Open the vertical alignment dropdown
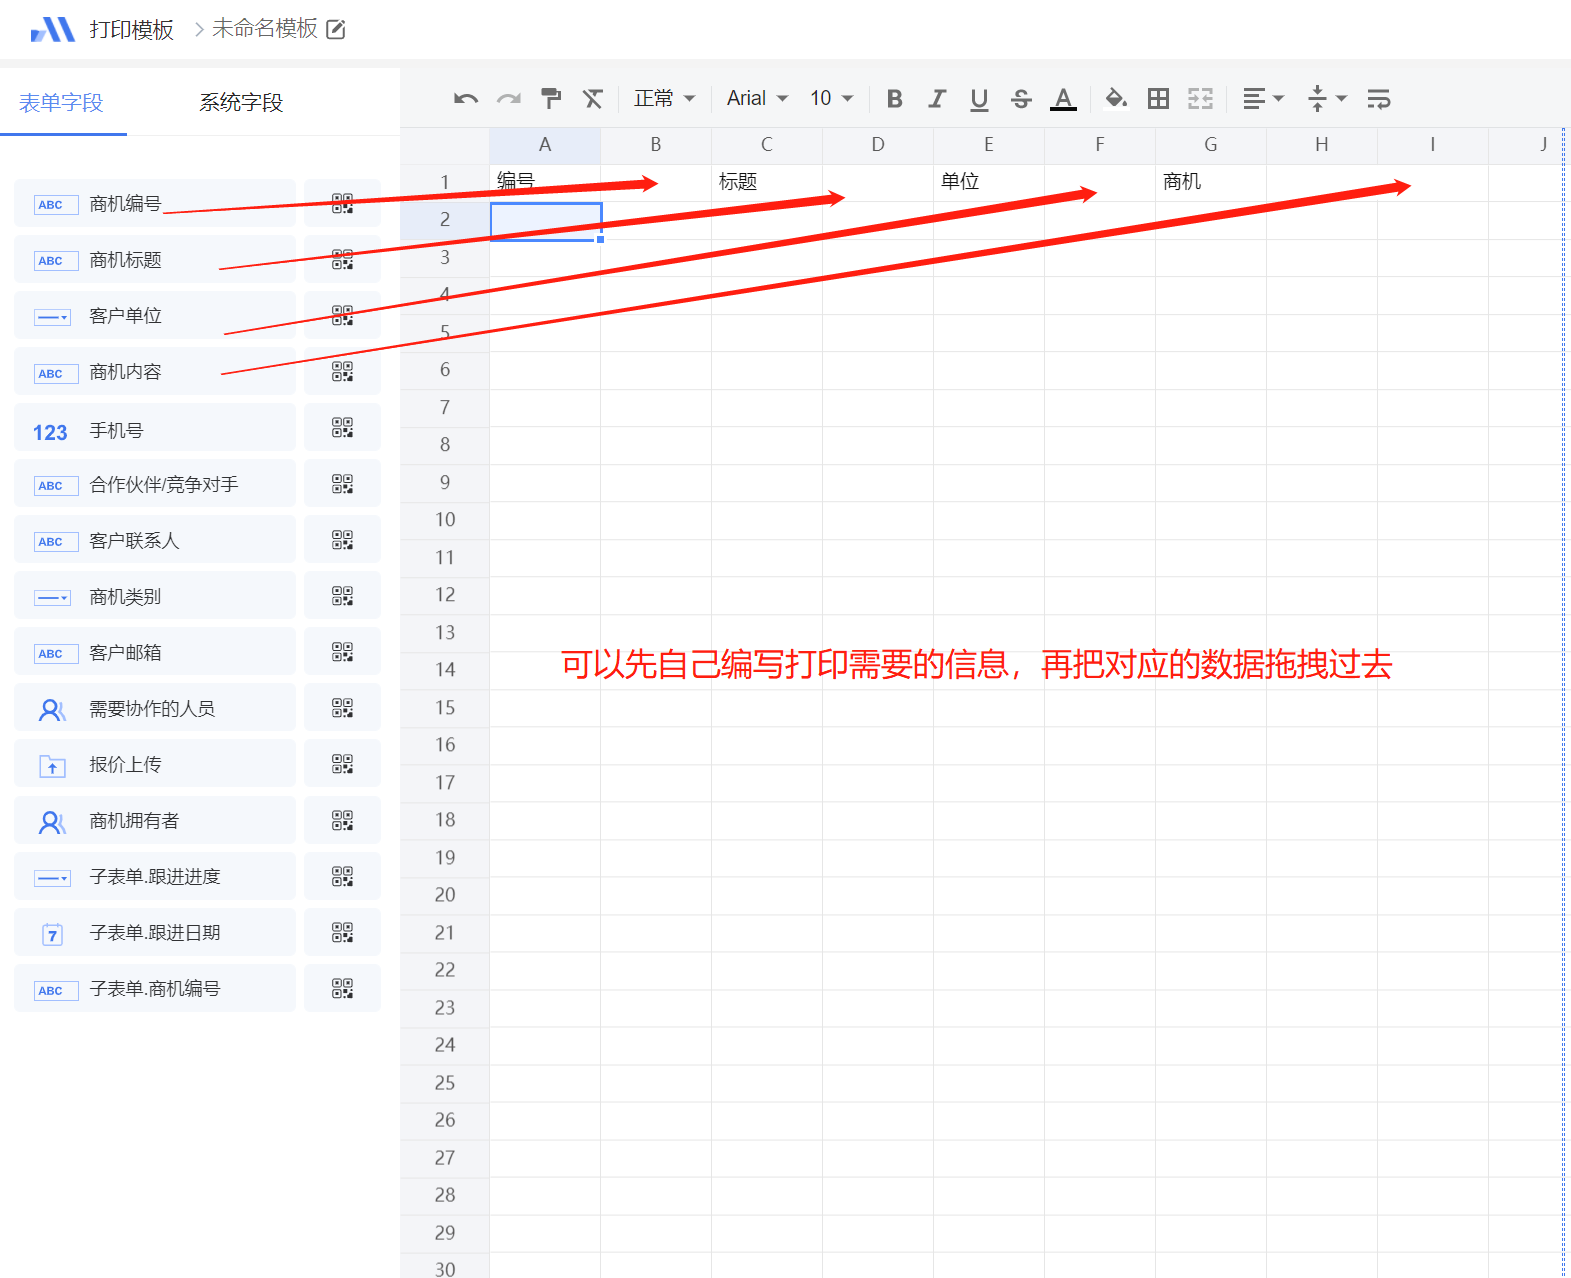The height and width of the screenshot is (1278, 1571). tap(1327, 98)
